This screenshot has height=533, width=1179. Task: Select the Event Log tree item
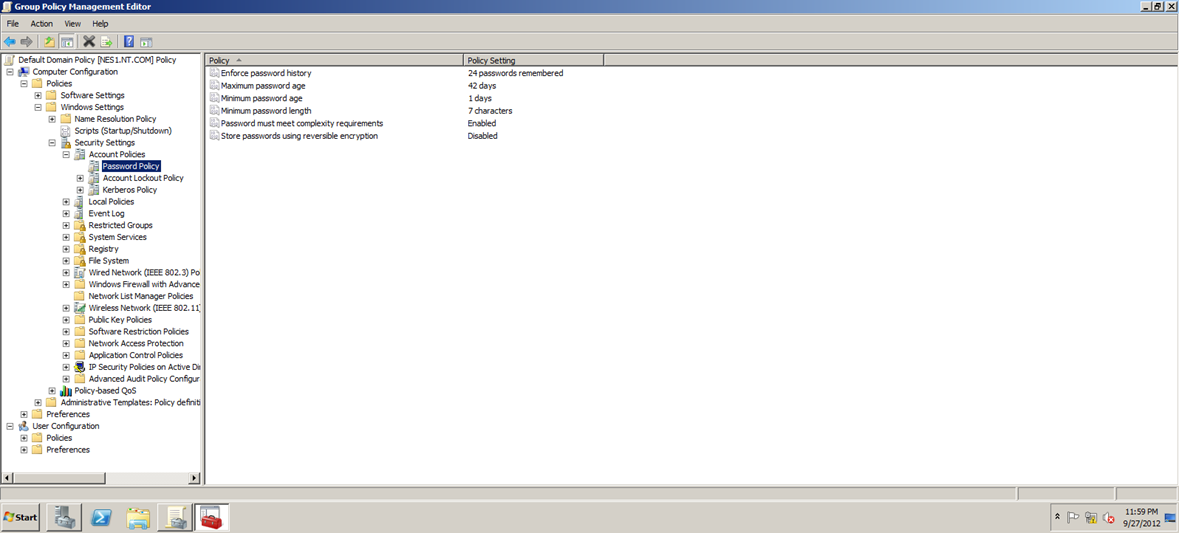pos(106,214)
